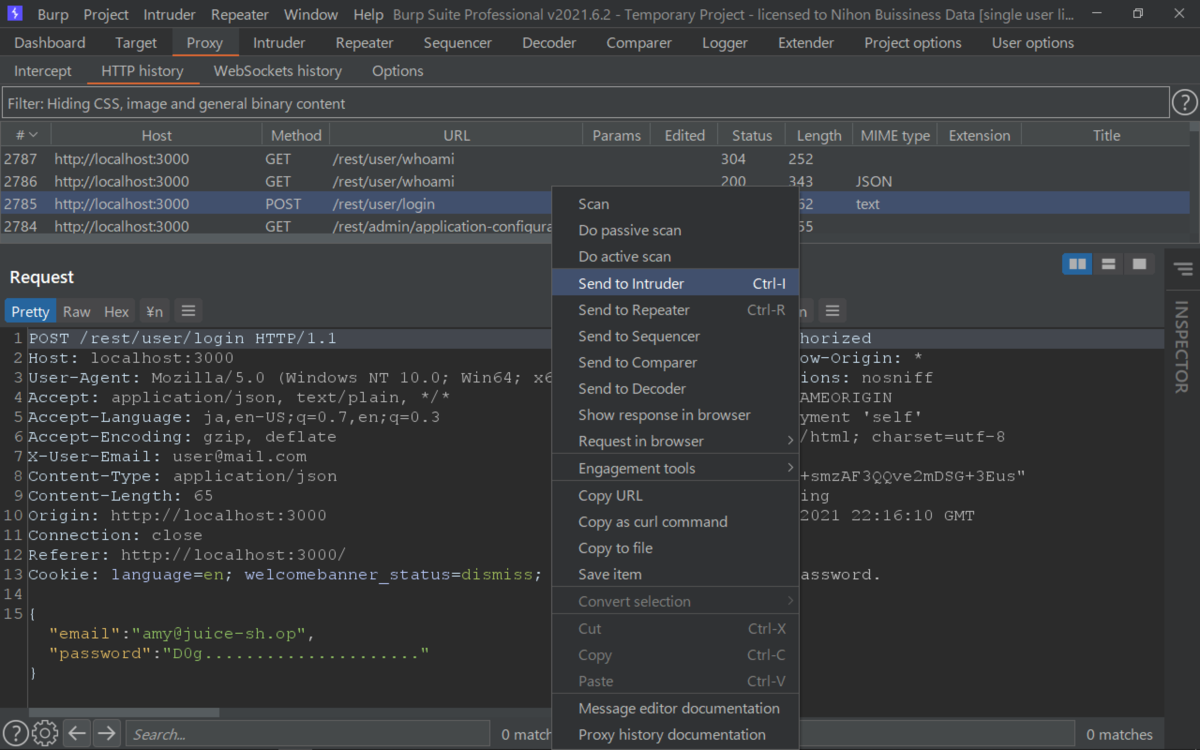The height and width of the screenshot is (750, 1200).
Task: Switch to the Intercept sub-tab
Action: click(x=43, y=71)
